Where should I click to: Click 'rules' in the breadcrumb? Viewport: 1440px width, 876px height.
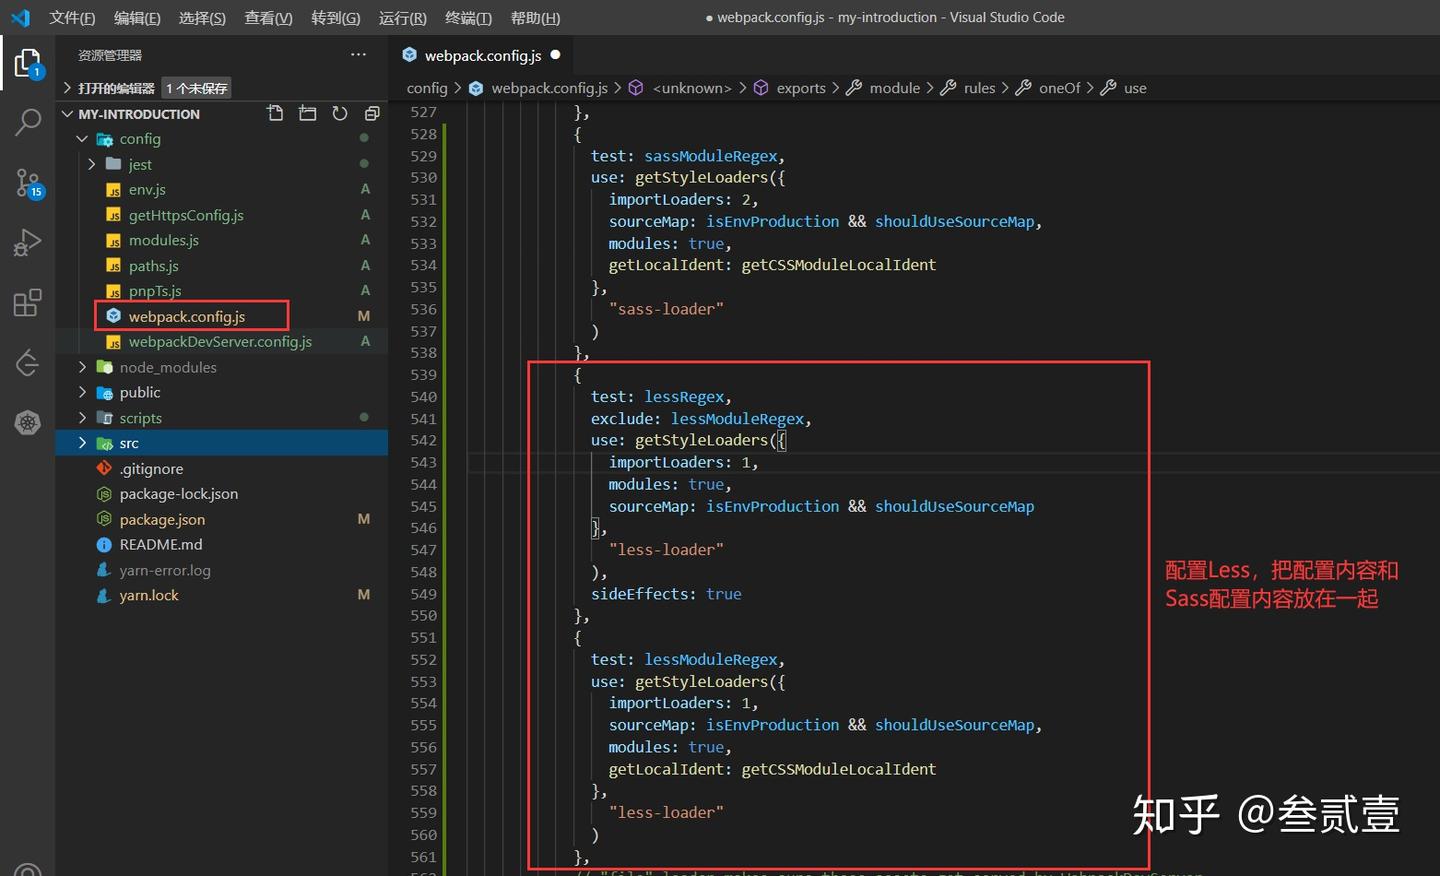pos(979,88)
